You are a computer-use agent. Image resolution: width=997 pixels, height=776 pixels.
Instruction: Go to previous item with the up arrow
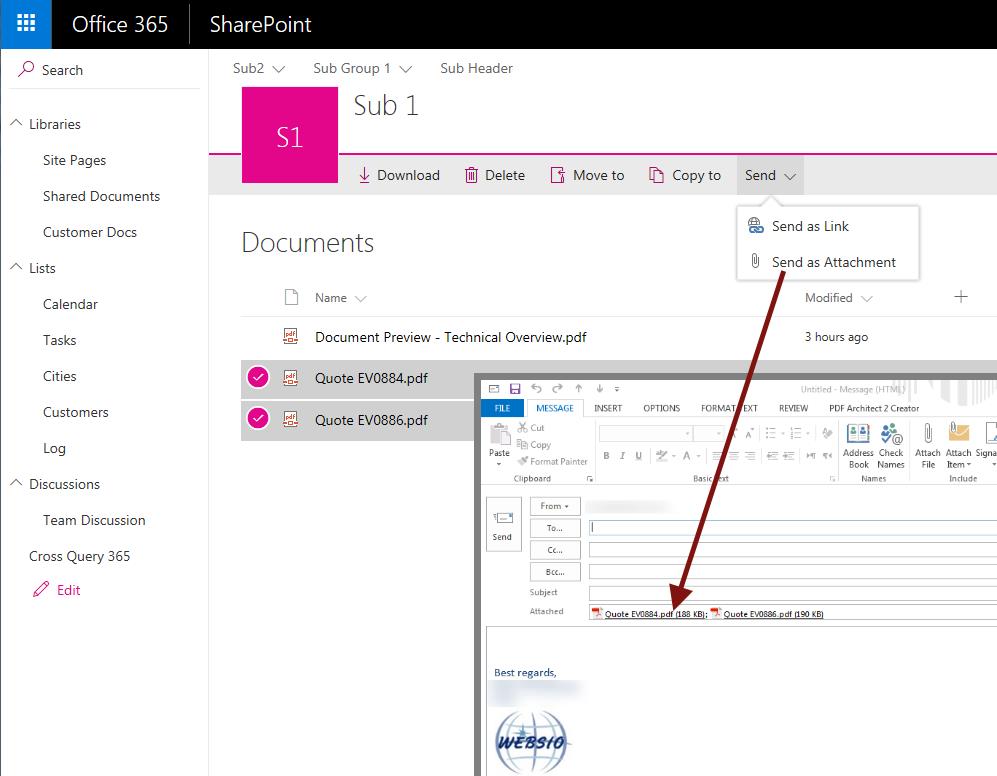click(x=579, y=389)
